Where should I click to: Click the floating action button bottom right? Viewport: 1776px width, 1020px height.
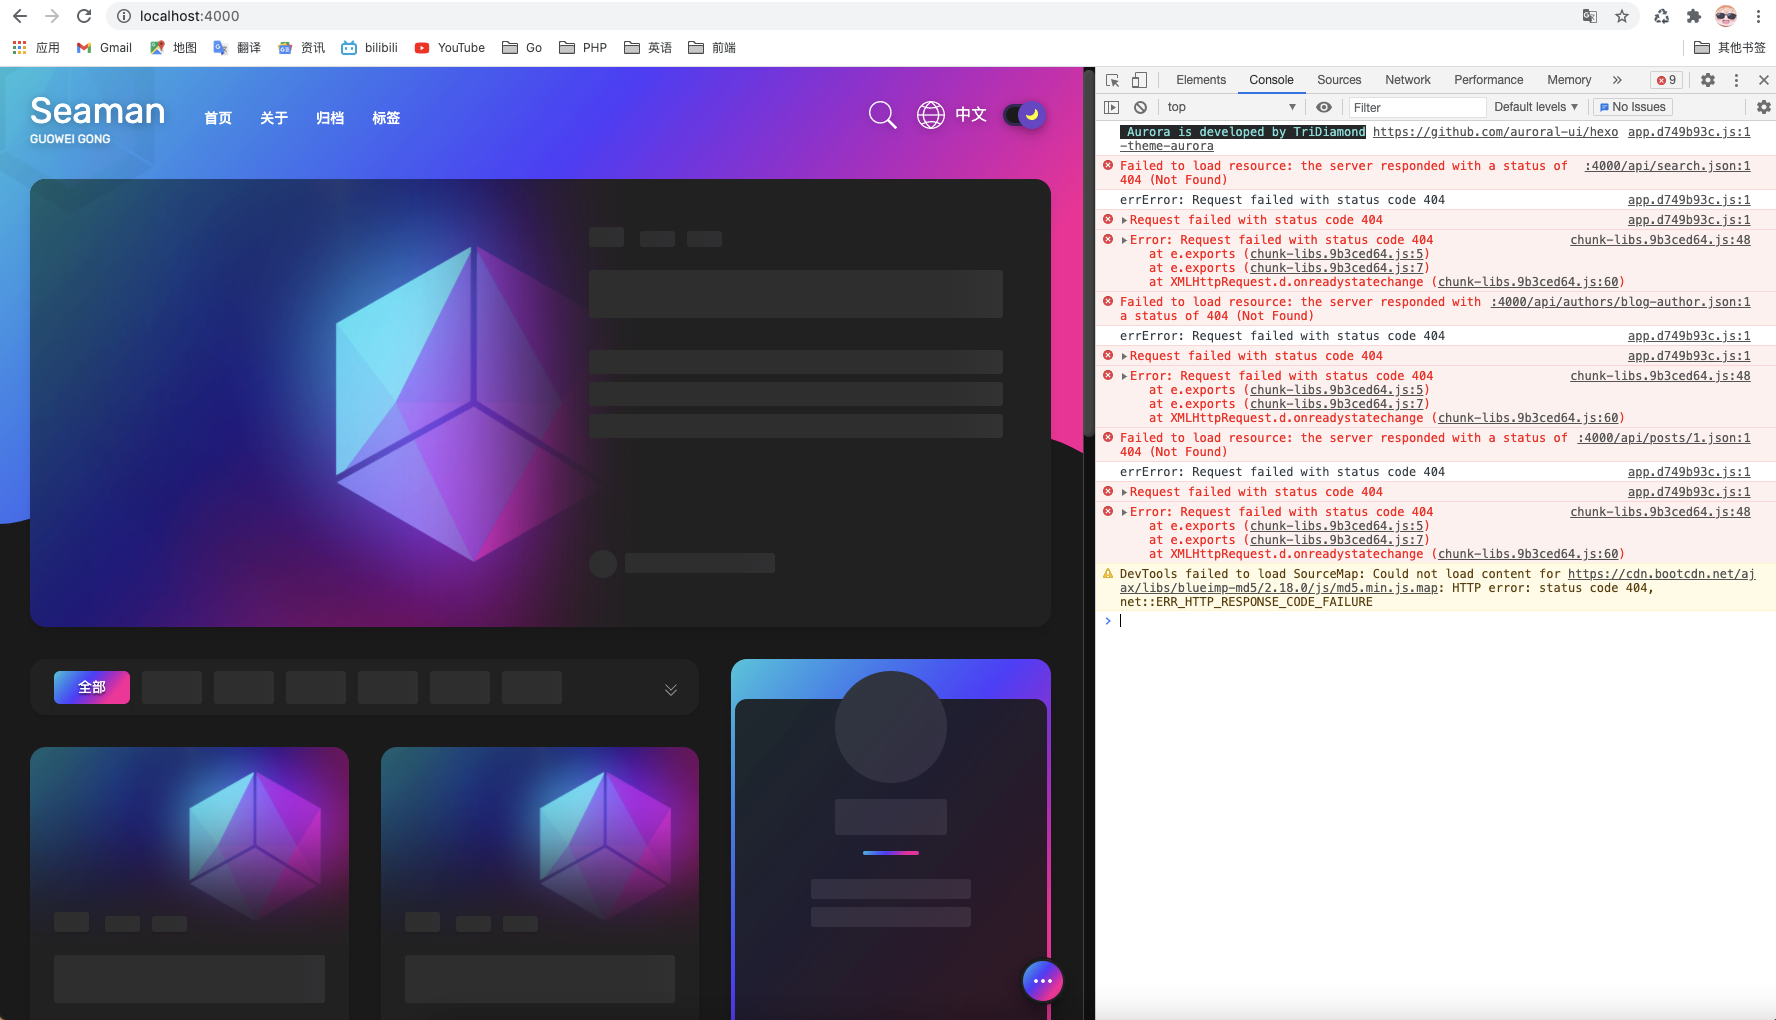pos(1043,981)
